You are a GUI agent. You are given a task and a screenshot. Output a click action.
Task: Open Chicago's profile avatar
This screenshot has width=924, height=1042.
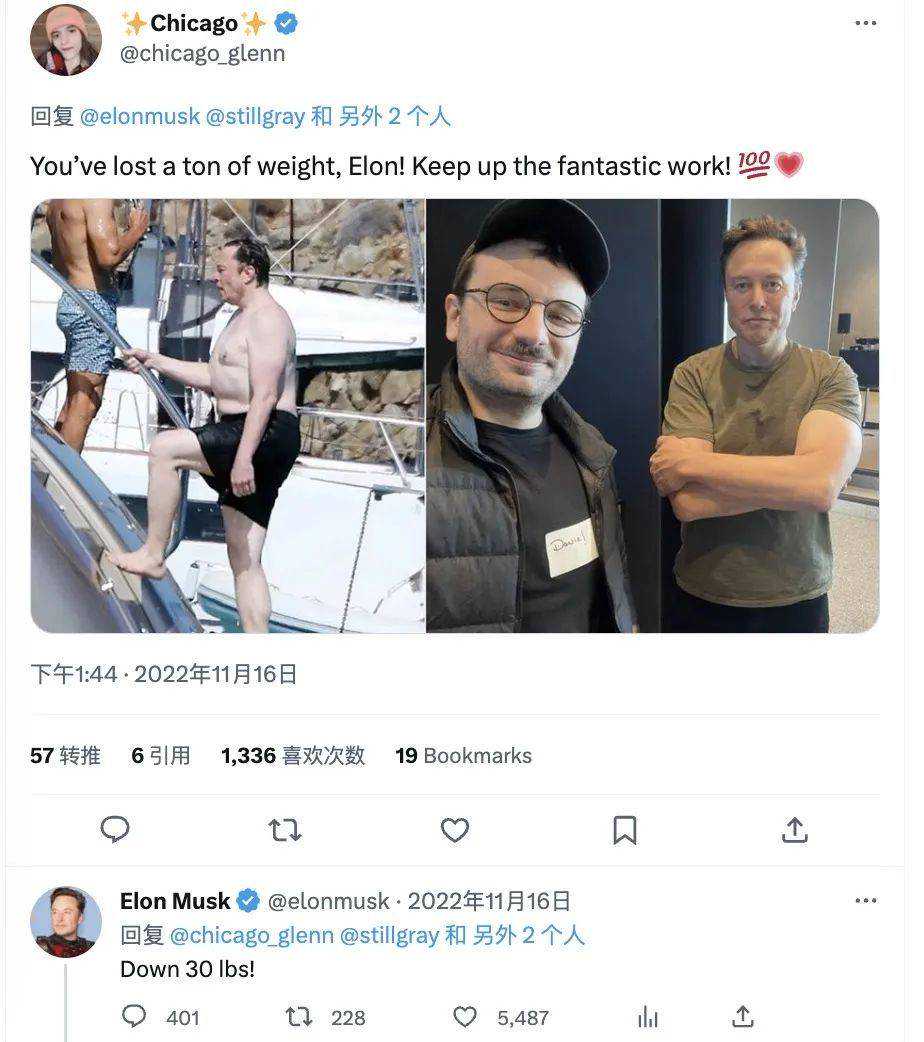coord(66,40)
